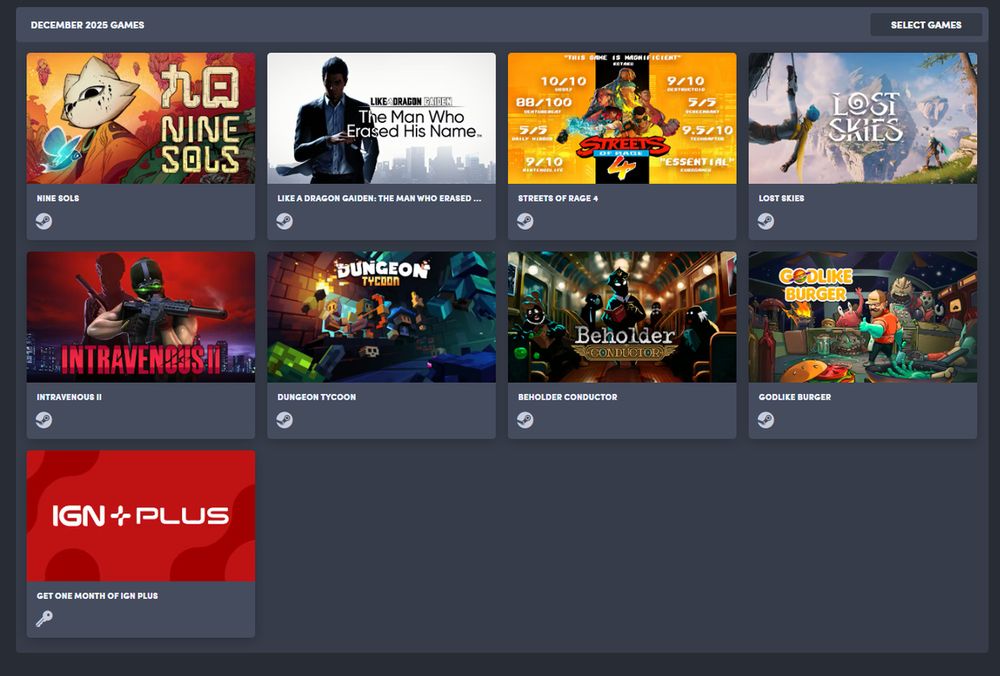Image resolution: width=1000 pixels, height=676 pixels.
Task: Click the 'GET ONE MONTH OF IGN PLUS' text
Action: tap(98, 596)
